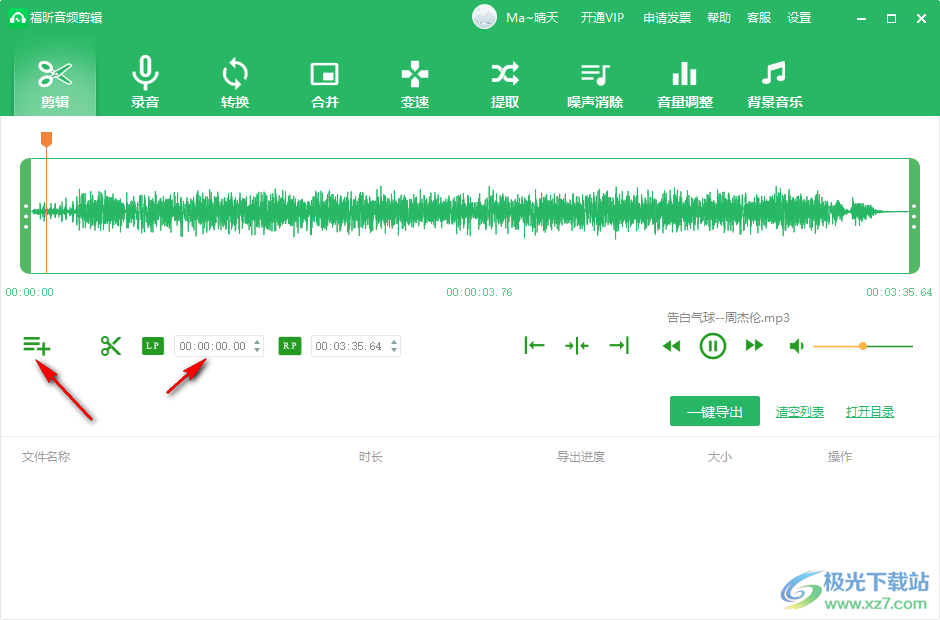Open the 开通VIP menu item
Screen dimensions: 940x620
(x=602, y=18)
